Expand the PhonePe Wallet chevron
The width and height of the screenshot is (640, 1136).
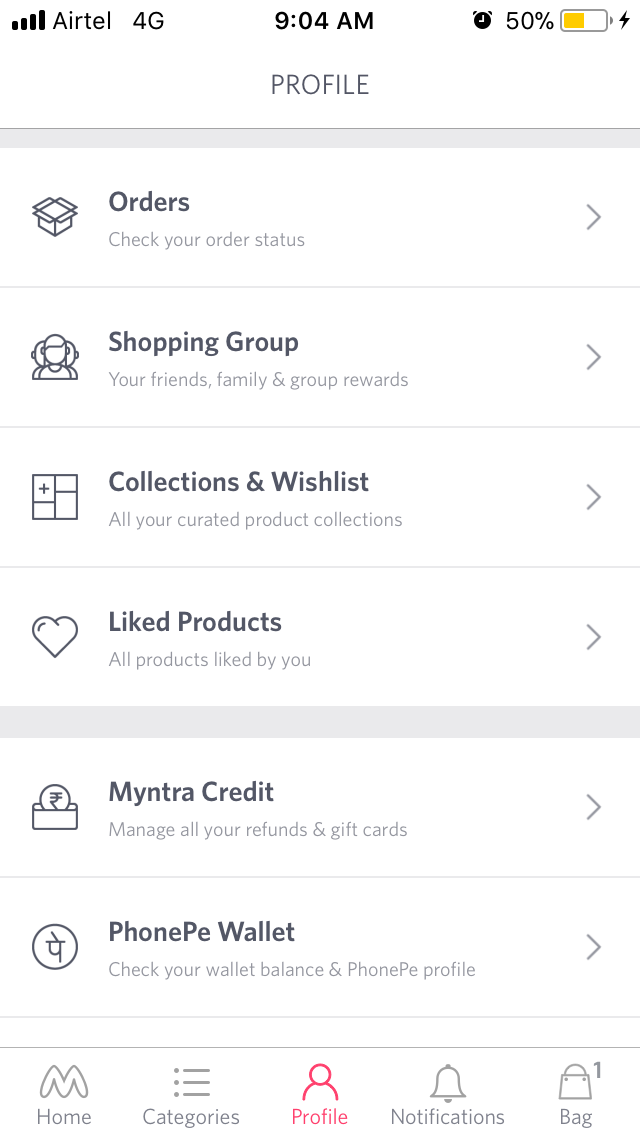(593, 947)
